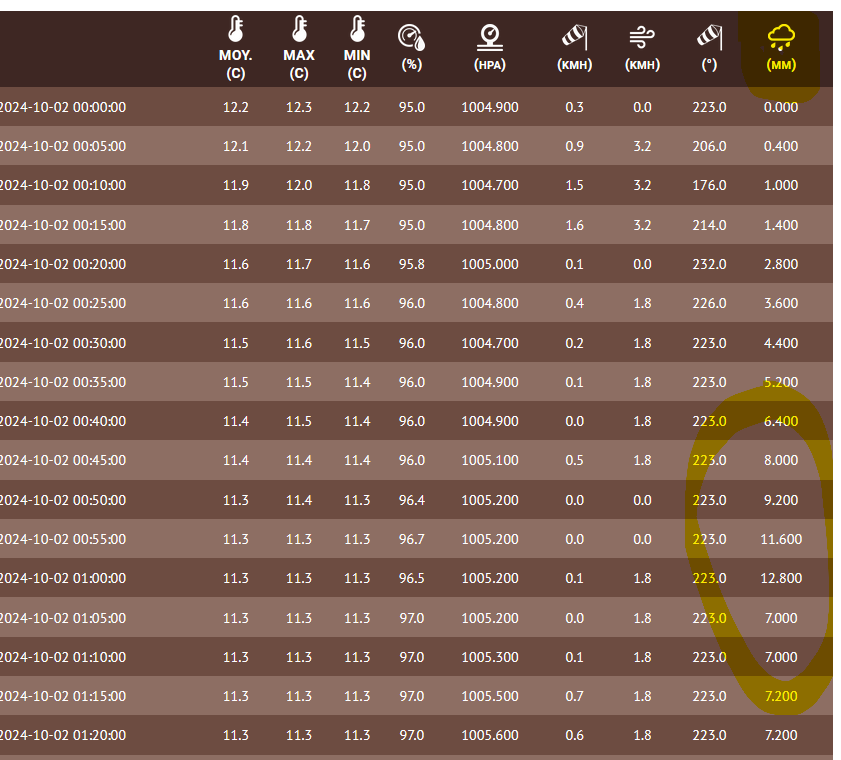Click the 206.0 wind direction value
The width and height of the screenshot is (841, 760).
709,146
